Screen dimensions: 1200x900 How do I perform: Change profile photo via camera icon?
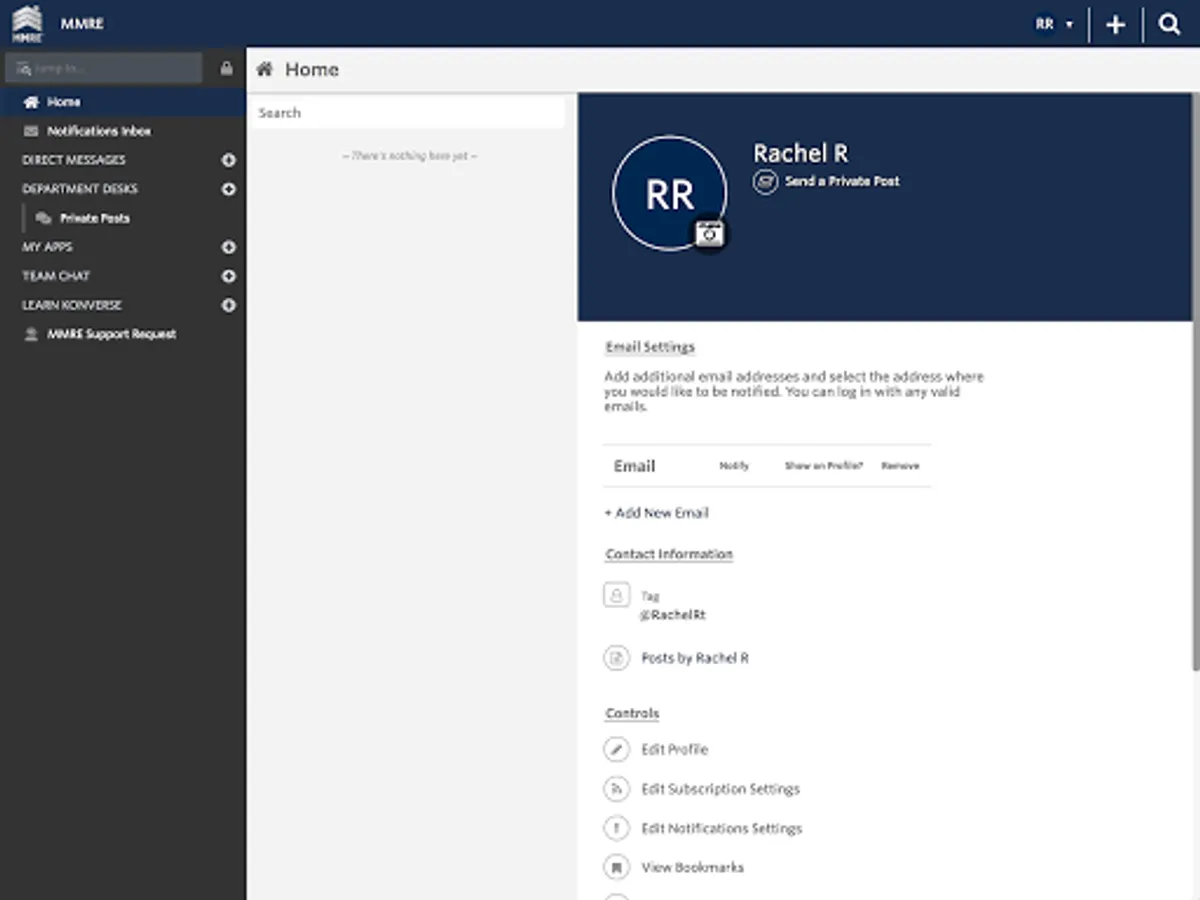[x=710, y=233]
